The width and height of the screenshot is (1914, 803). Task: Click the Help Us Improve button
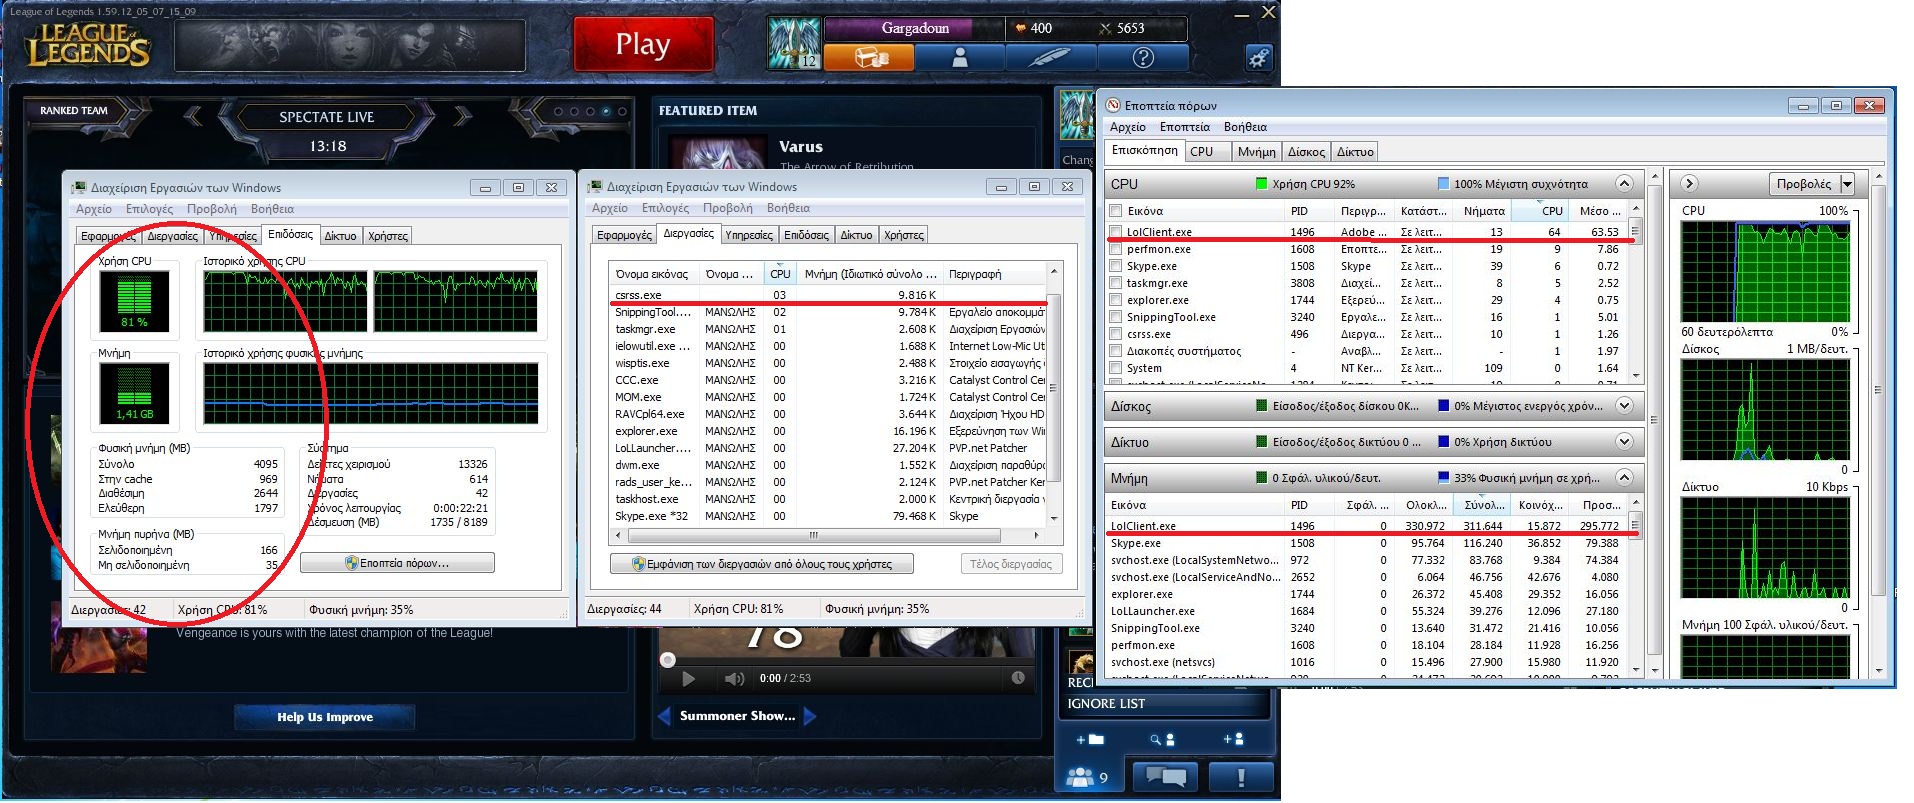[325, 717]
